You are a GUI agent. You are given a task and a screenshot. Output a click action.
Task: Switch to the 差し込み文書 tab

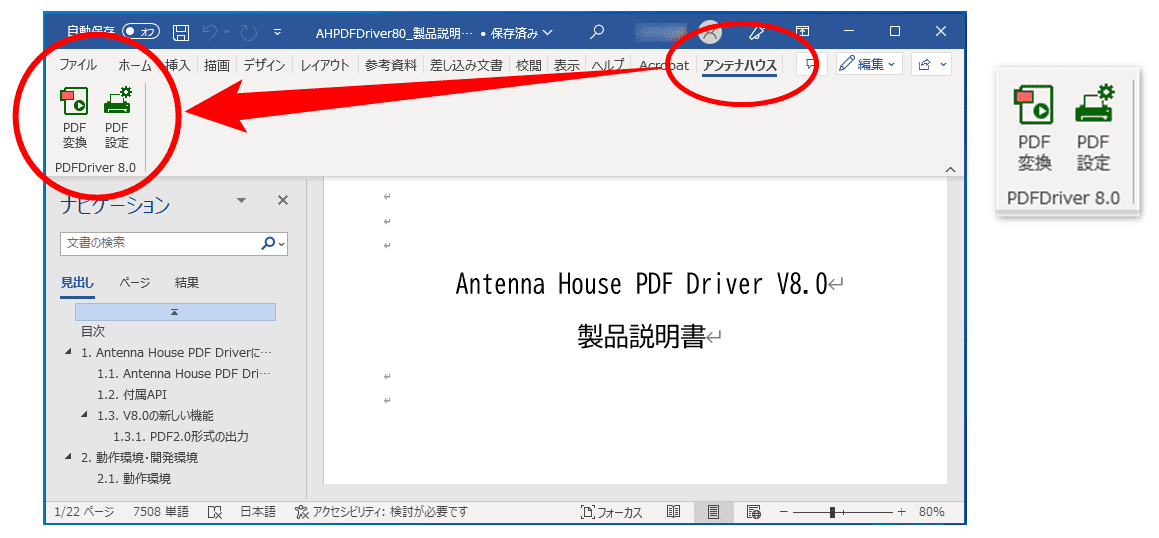coord(466,65)
